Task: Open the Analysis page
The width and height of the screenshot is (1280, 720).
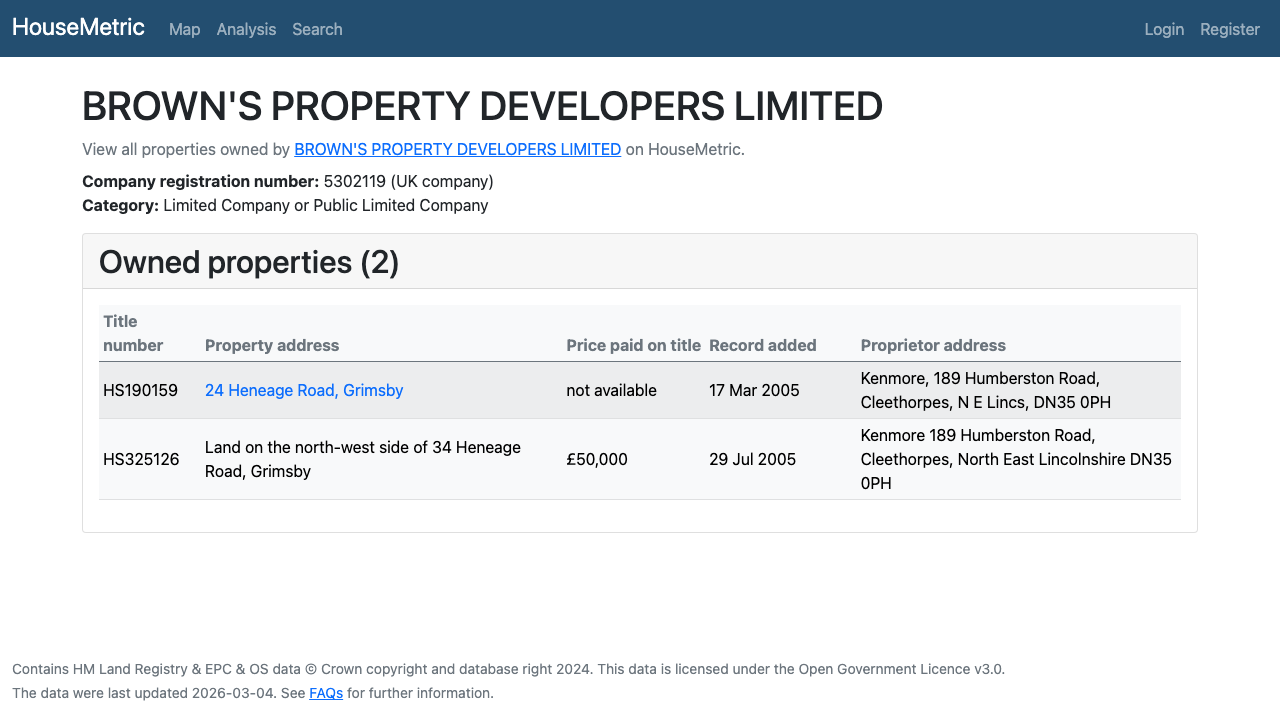Action: click(246, 29)
